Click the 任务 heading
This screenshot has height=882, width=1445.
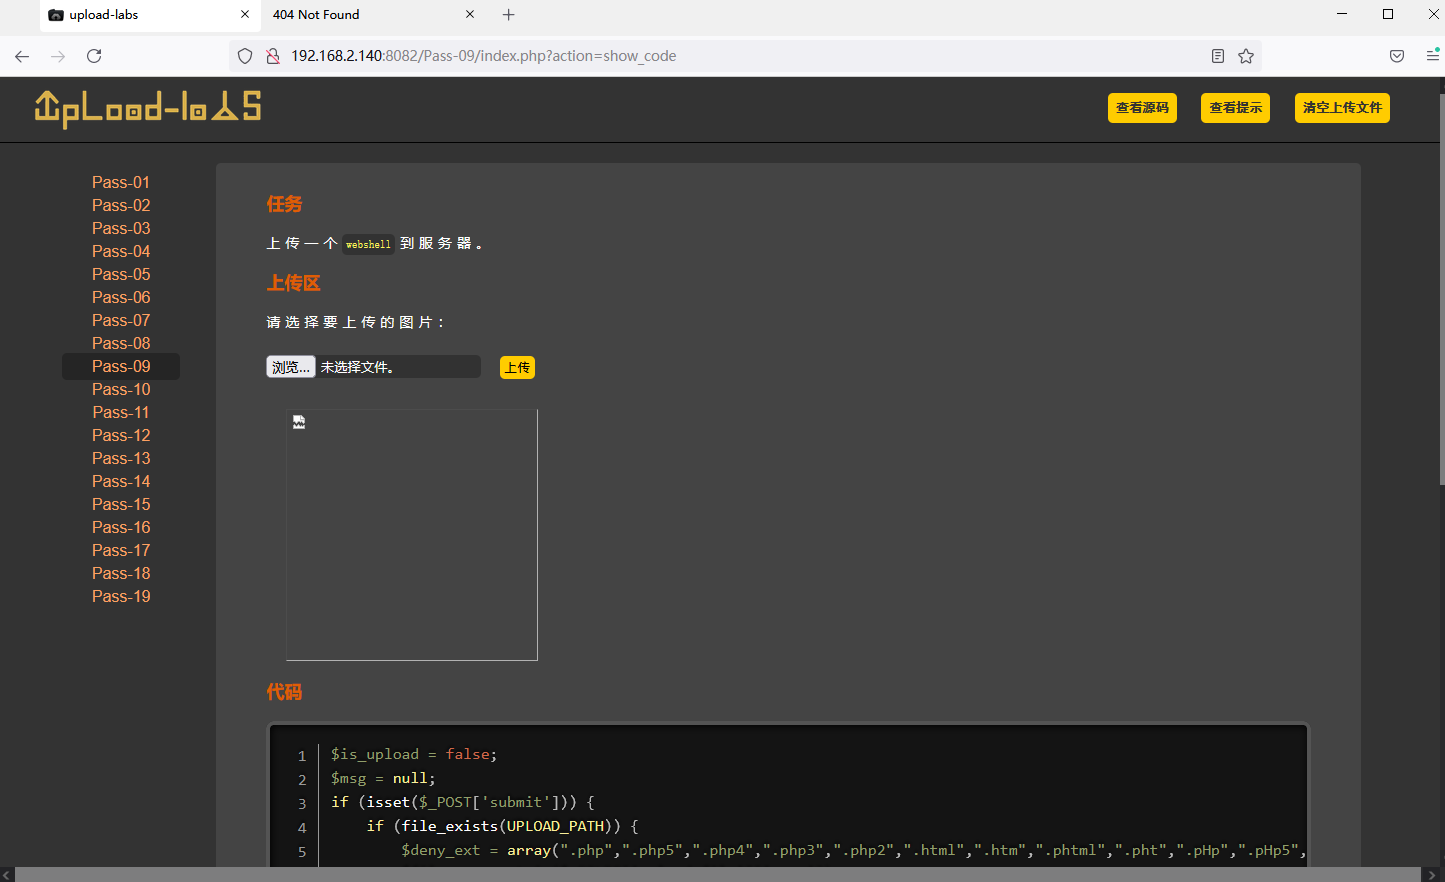[x=284, y=204]
